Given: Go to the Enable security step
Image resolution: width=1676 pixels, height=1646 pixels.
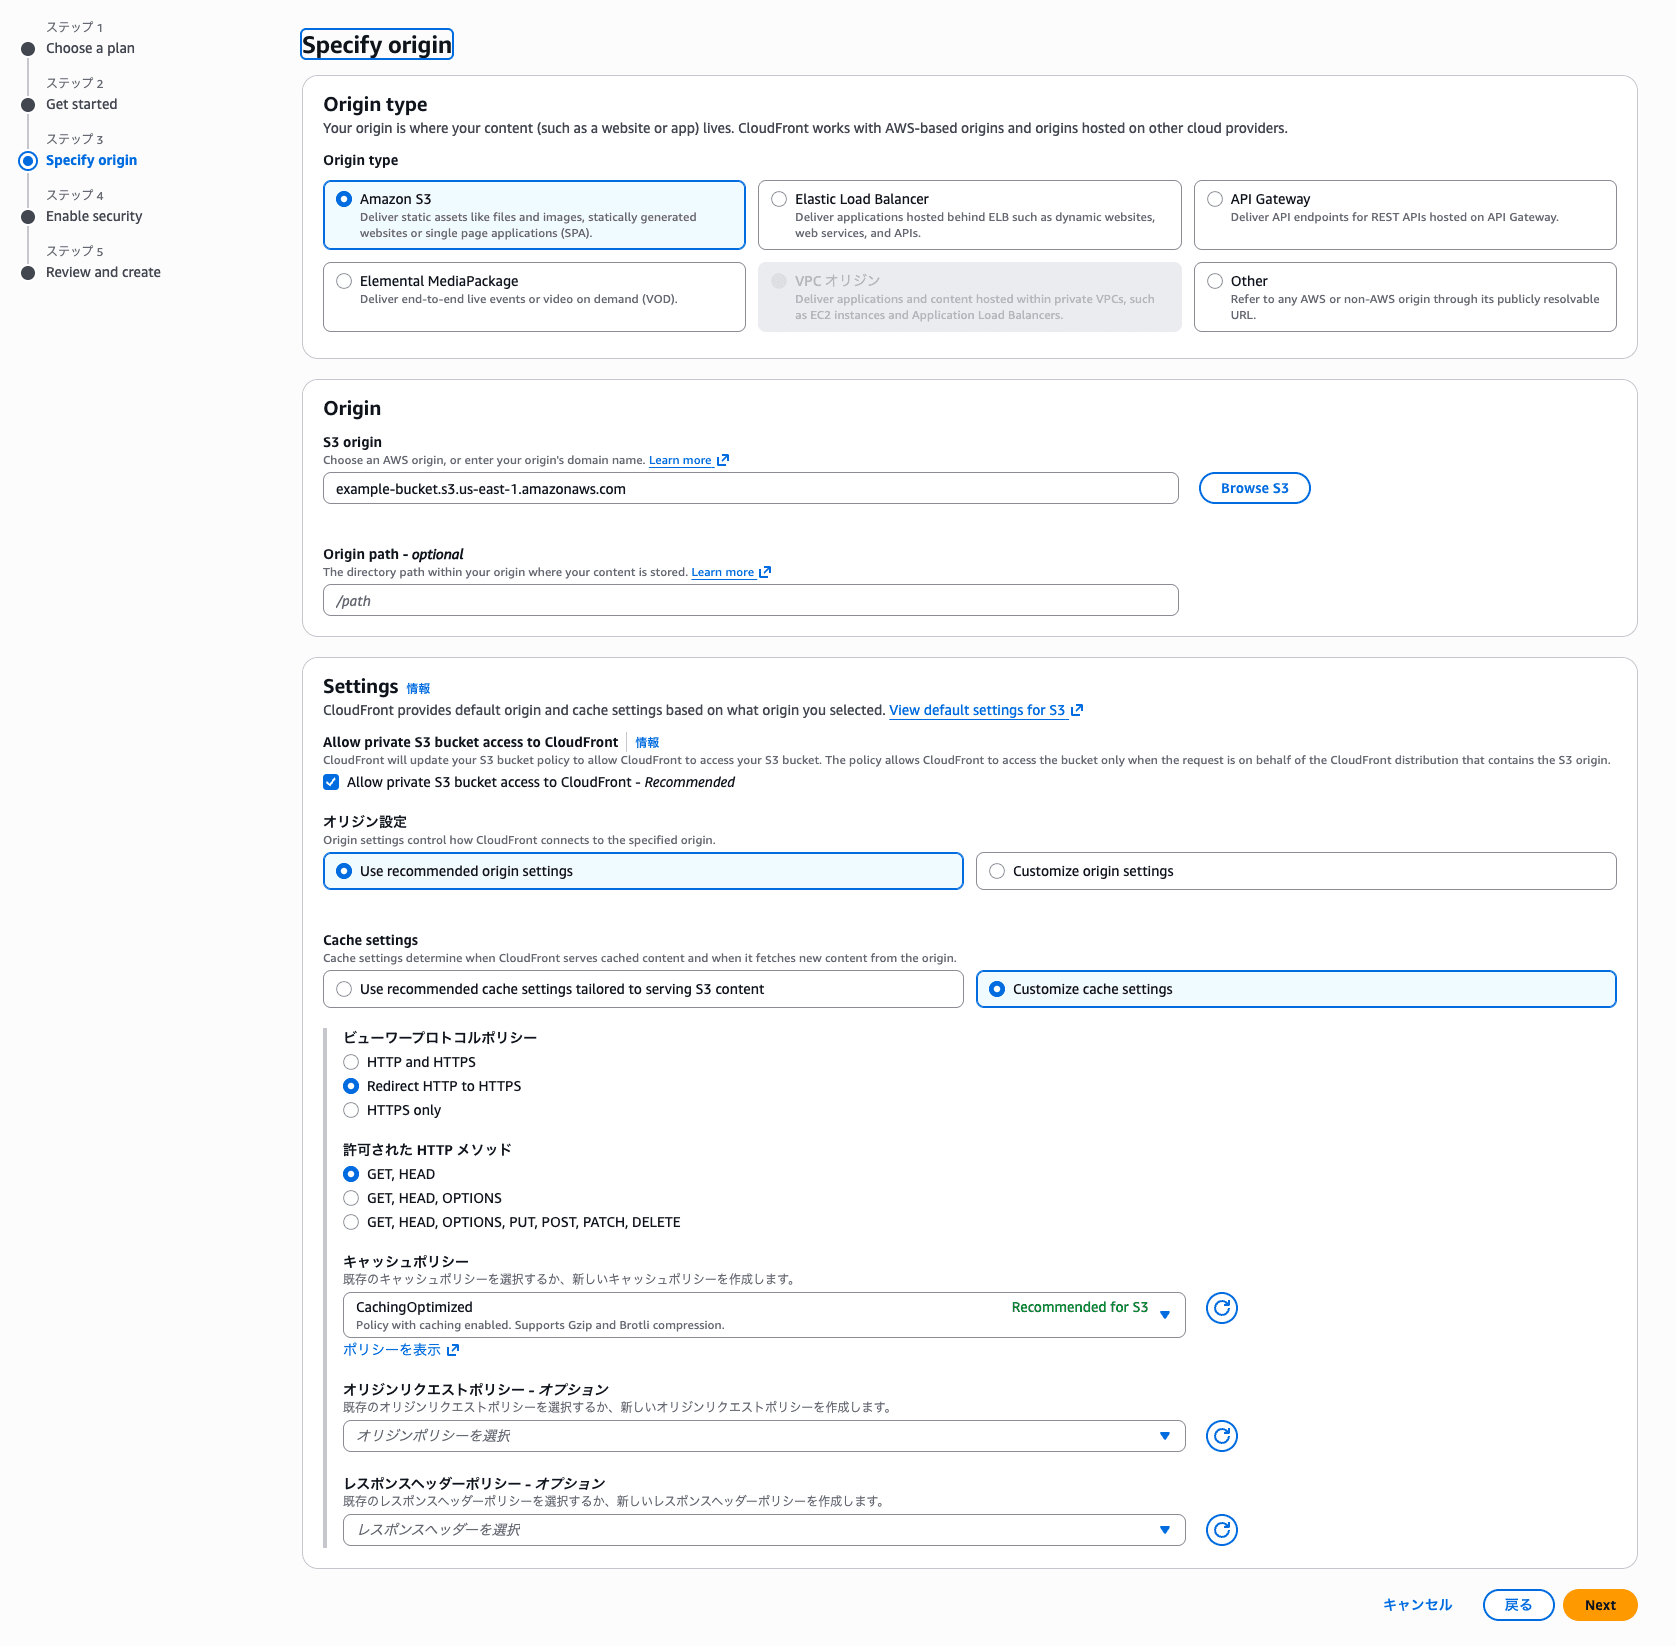Looking at the screenshot, I should (x=94, y=216).
